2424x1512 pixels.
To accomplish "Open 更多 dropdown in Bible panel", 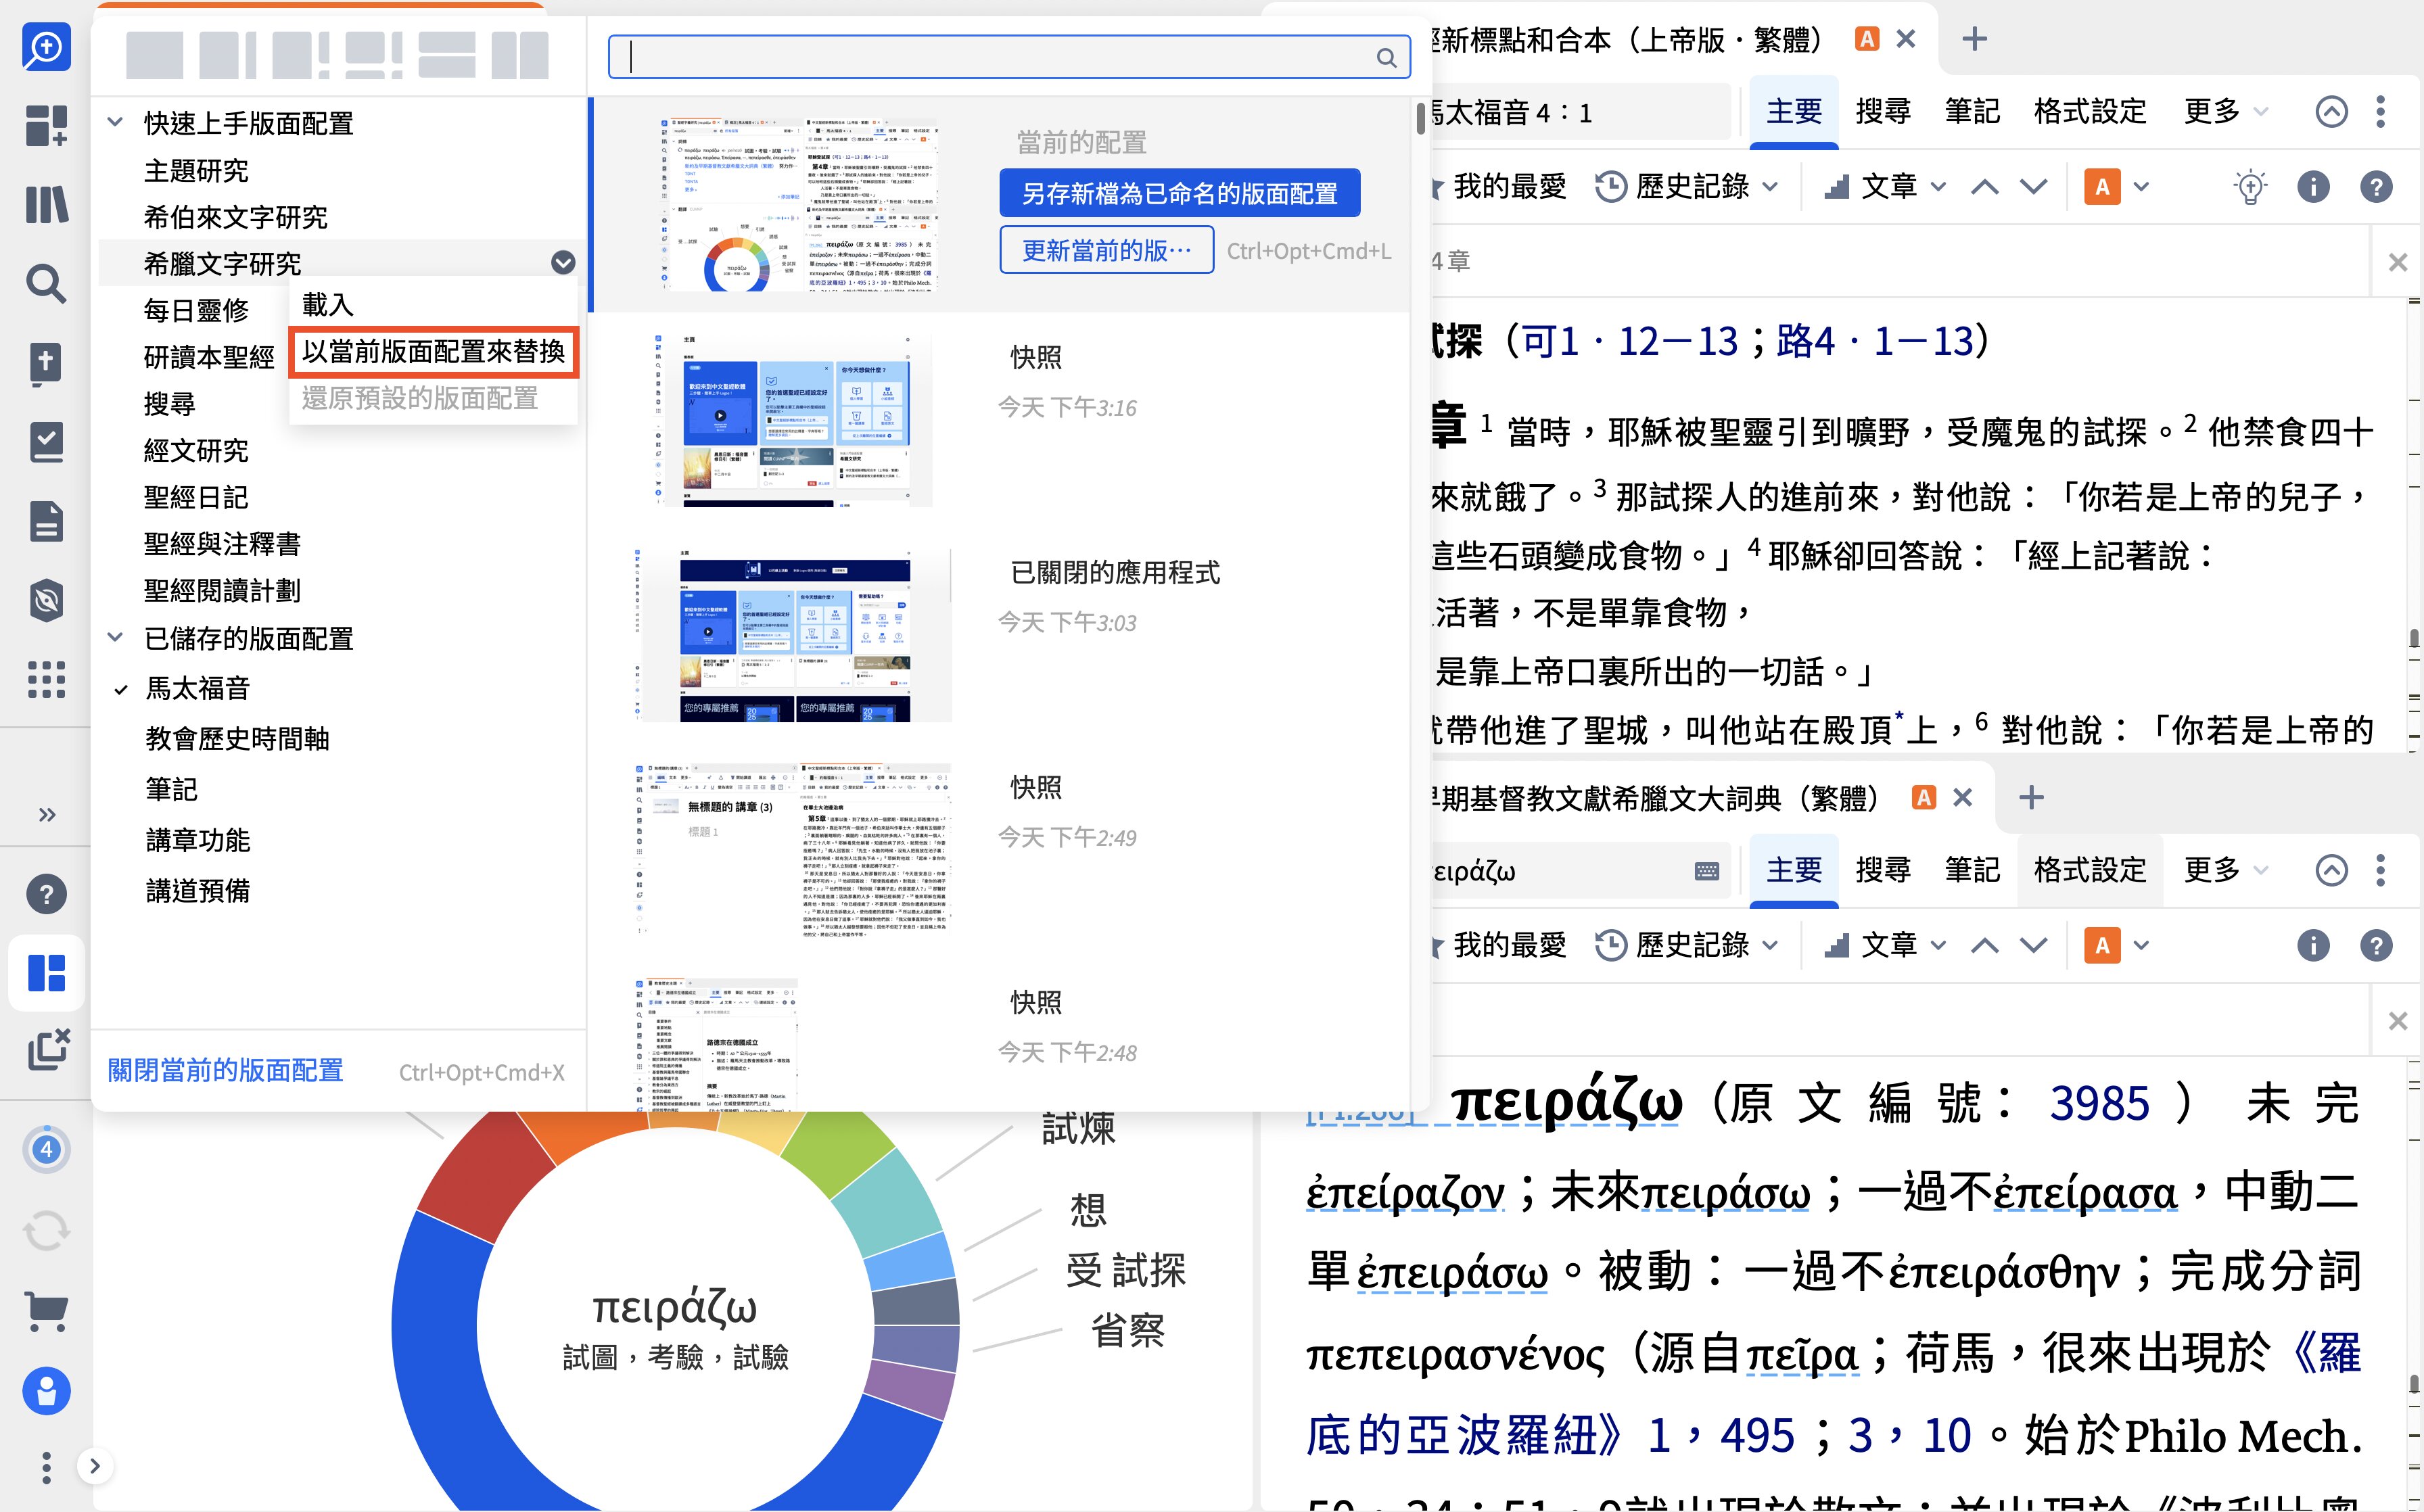I will (2224, 111).
